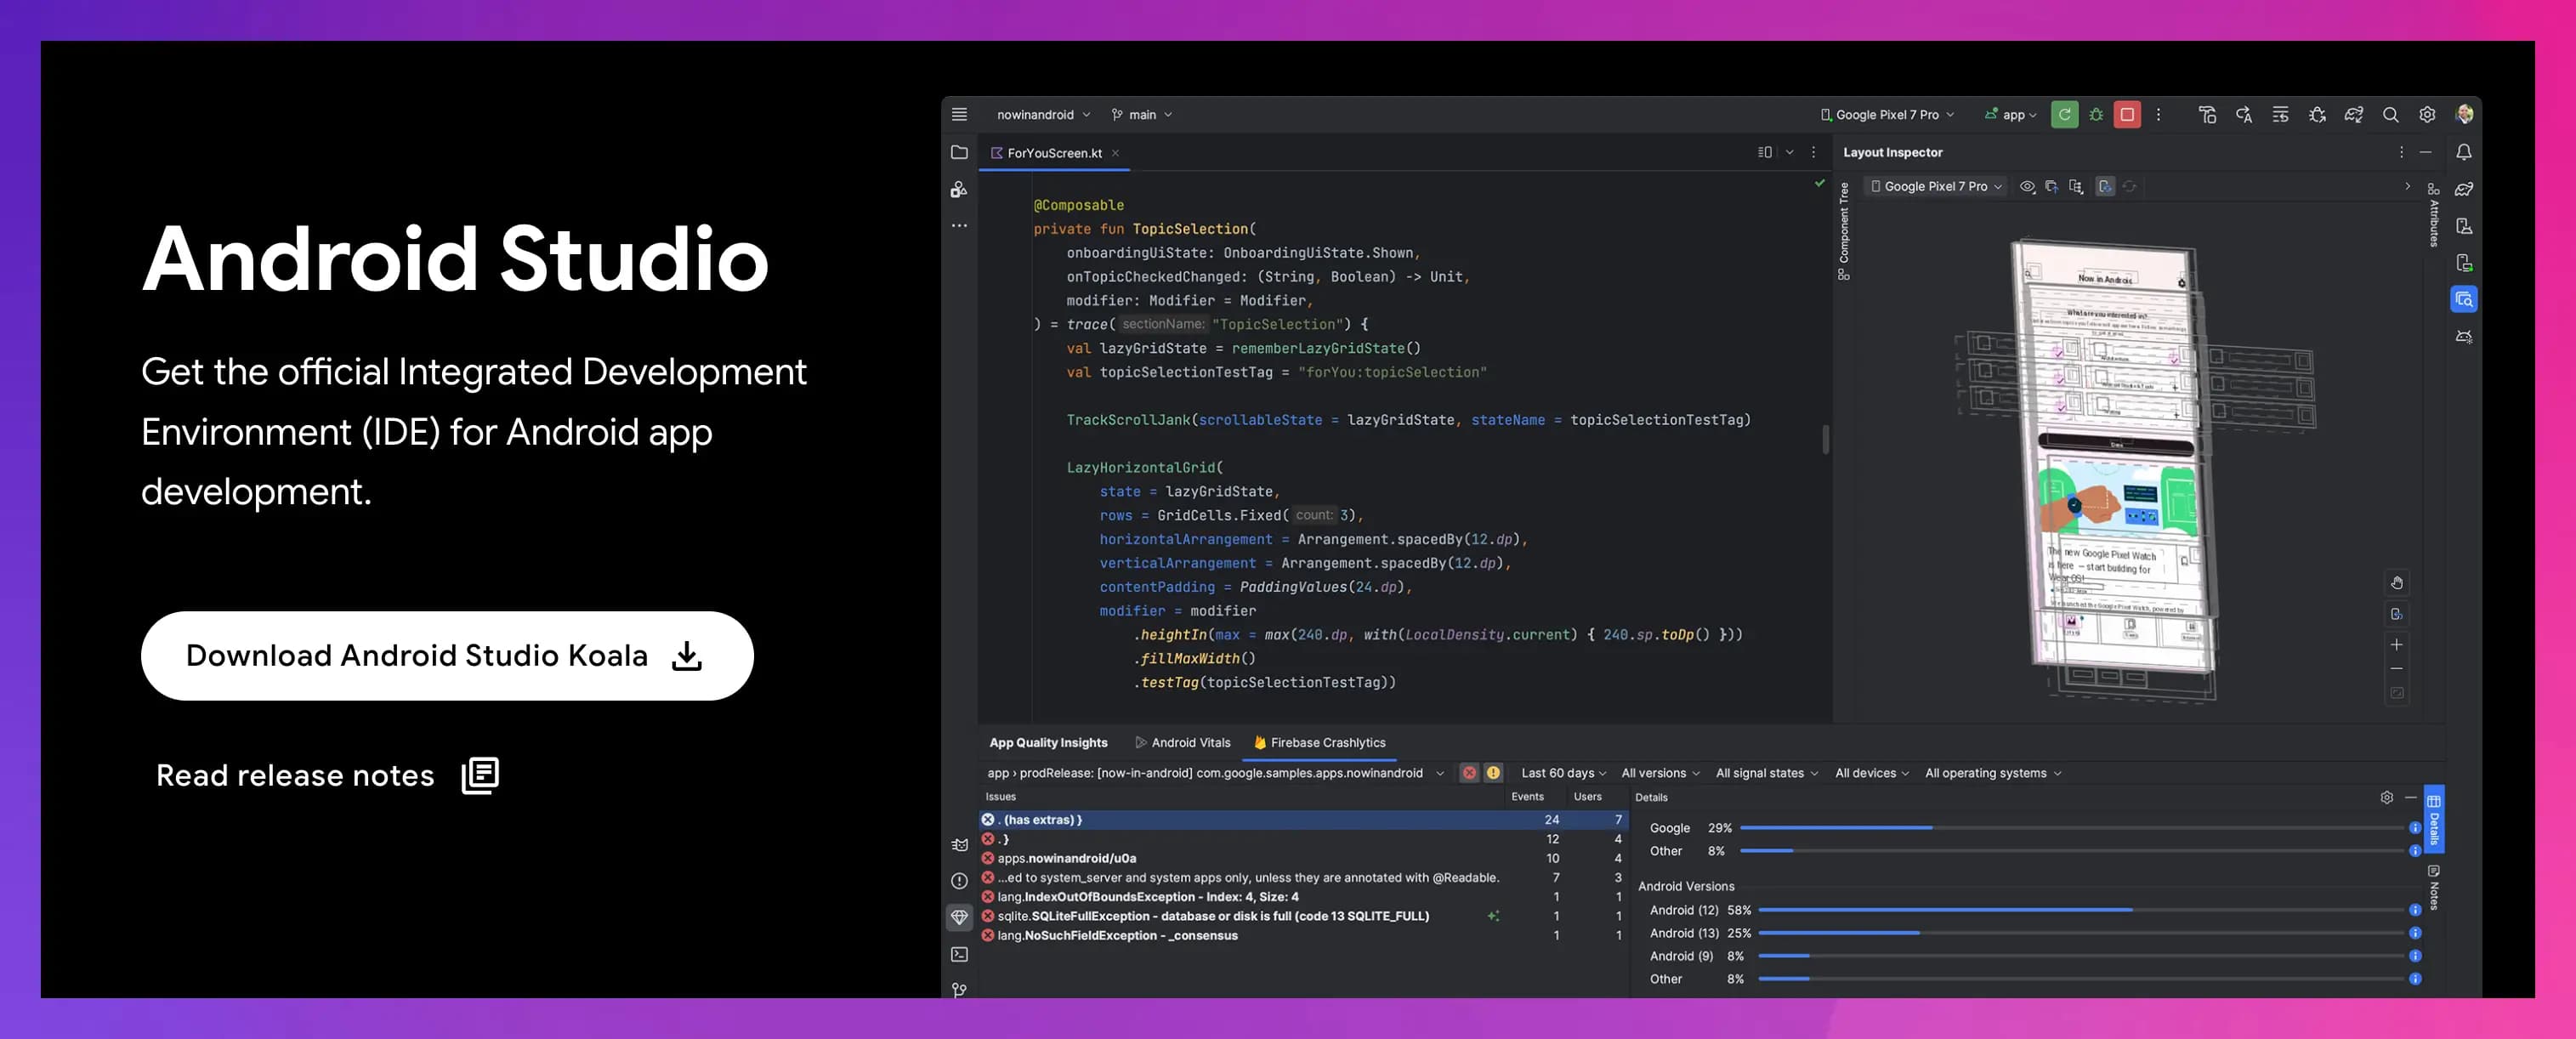This screenshot has width=2576, height=1039.
Task: Select the App Quality Insights panel title
Action: coord(1048,742)
